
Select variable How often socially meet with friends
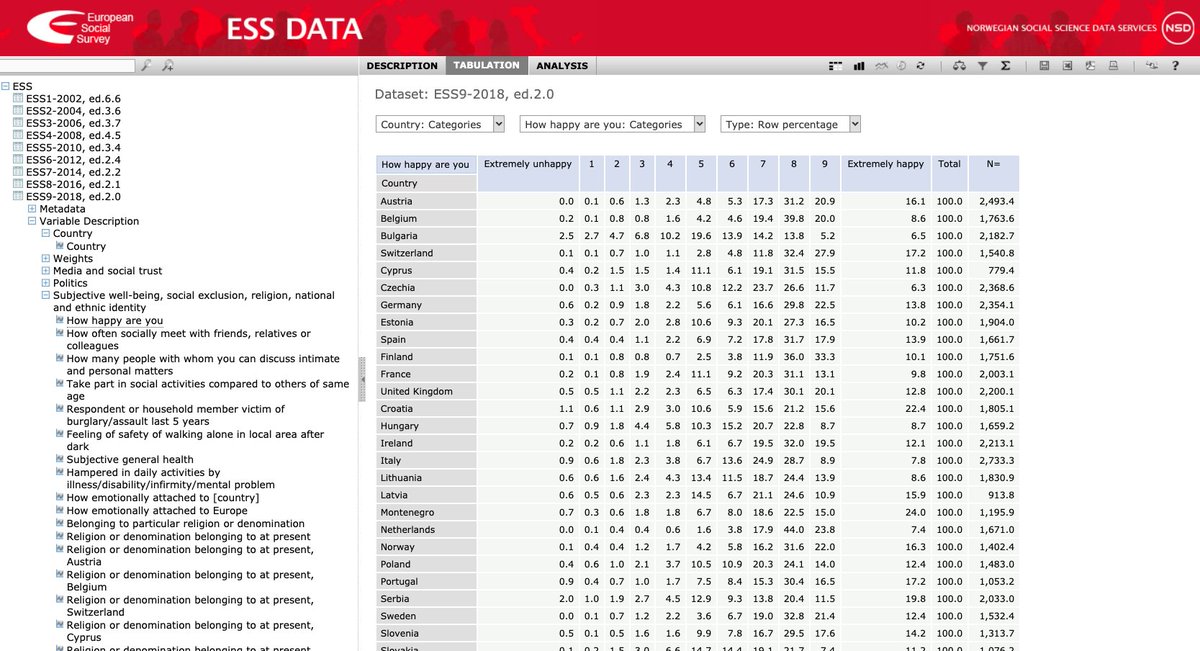(x=189, y=340)
